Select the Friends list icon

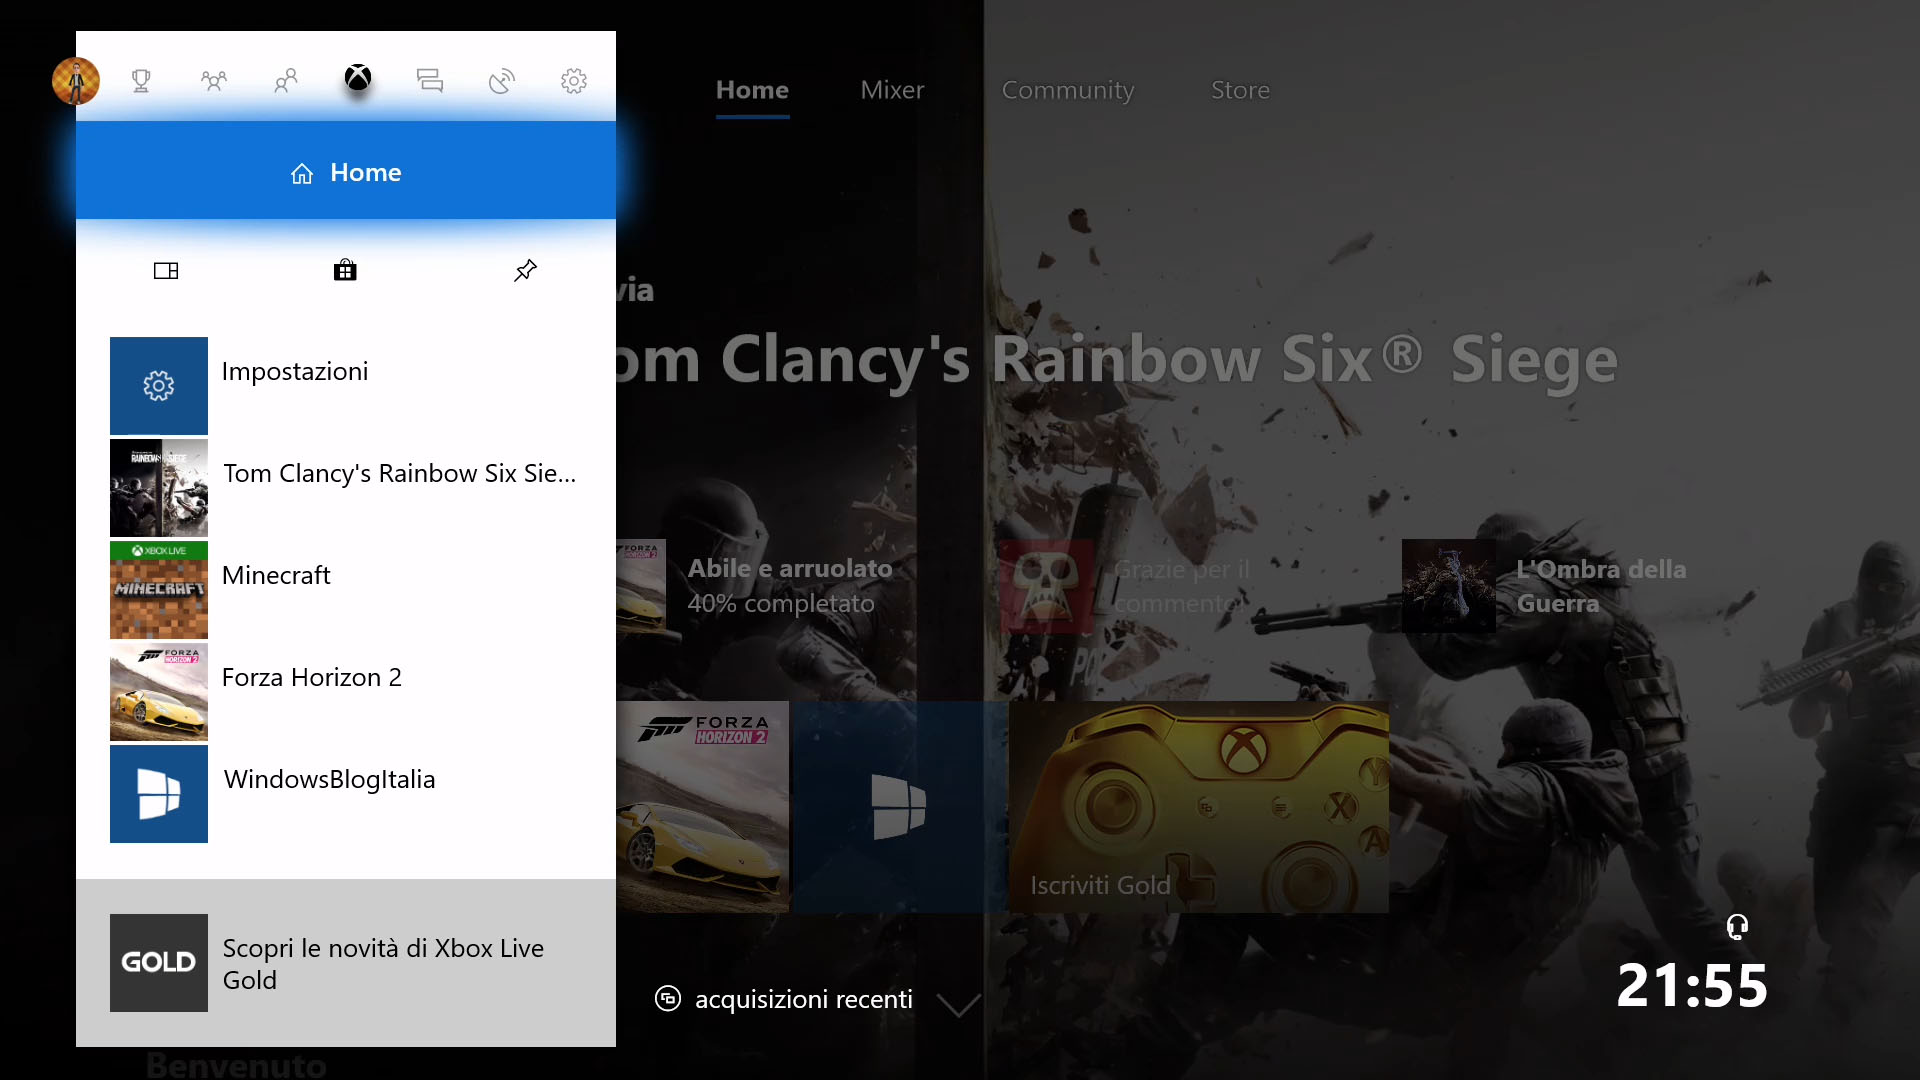click(286, 80)
